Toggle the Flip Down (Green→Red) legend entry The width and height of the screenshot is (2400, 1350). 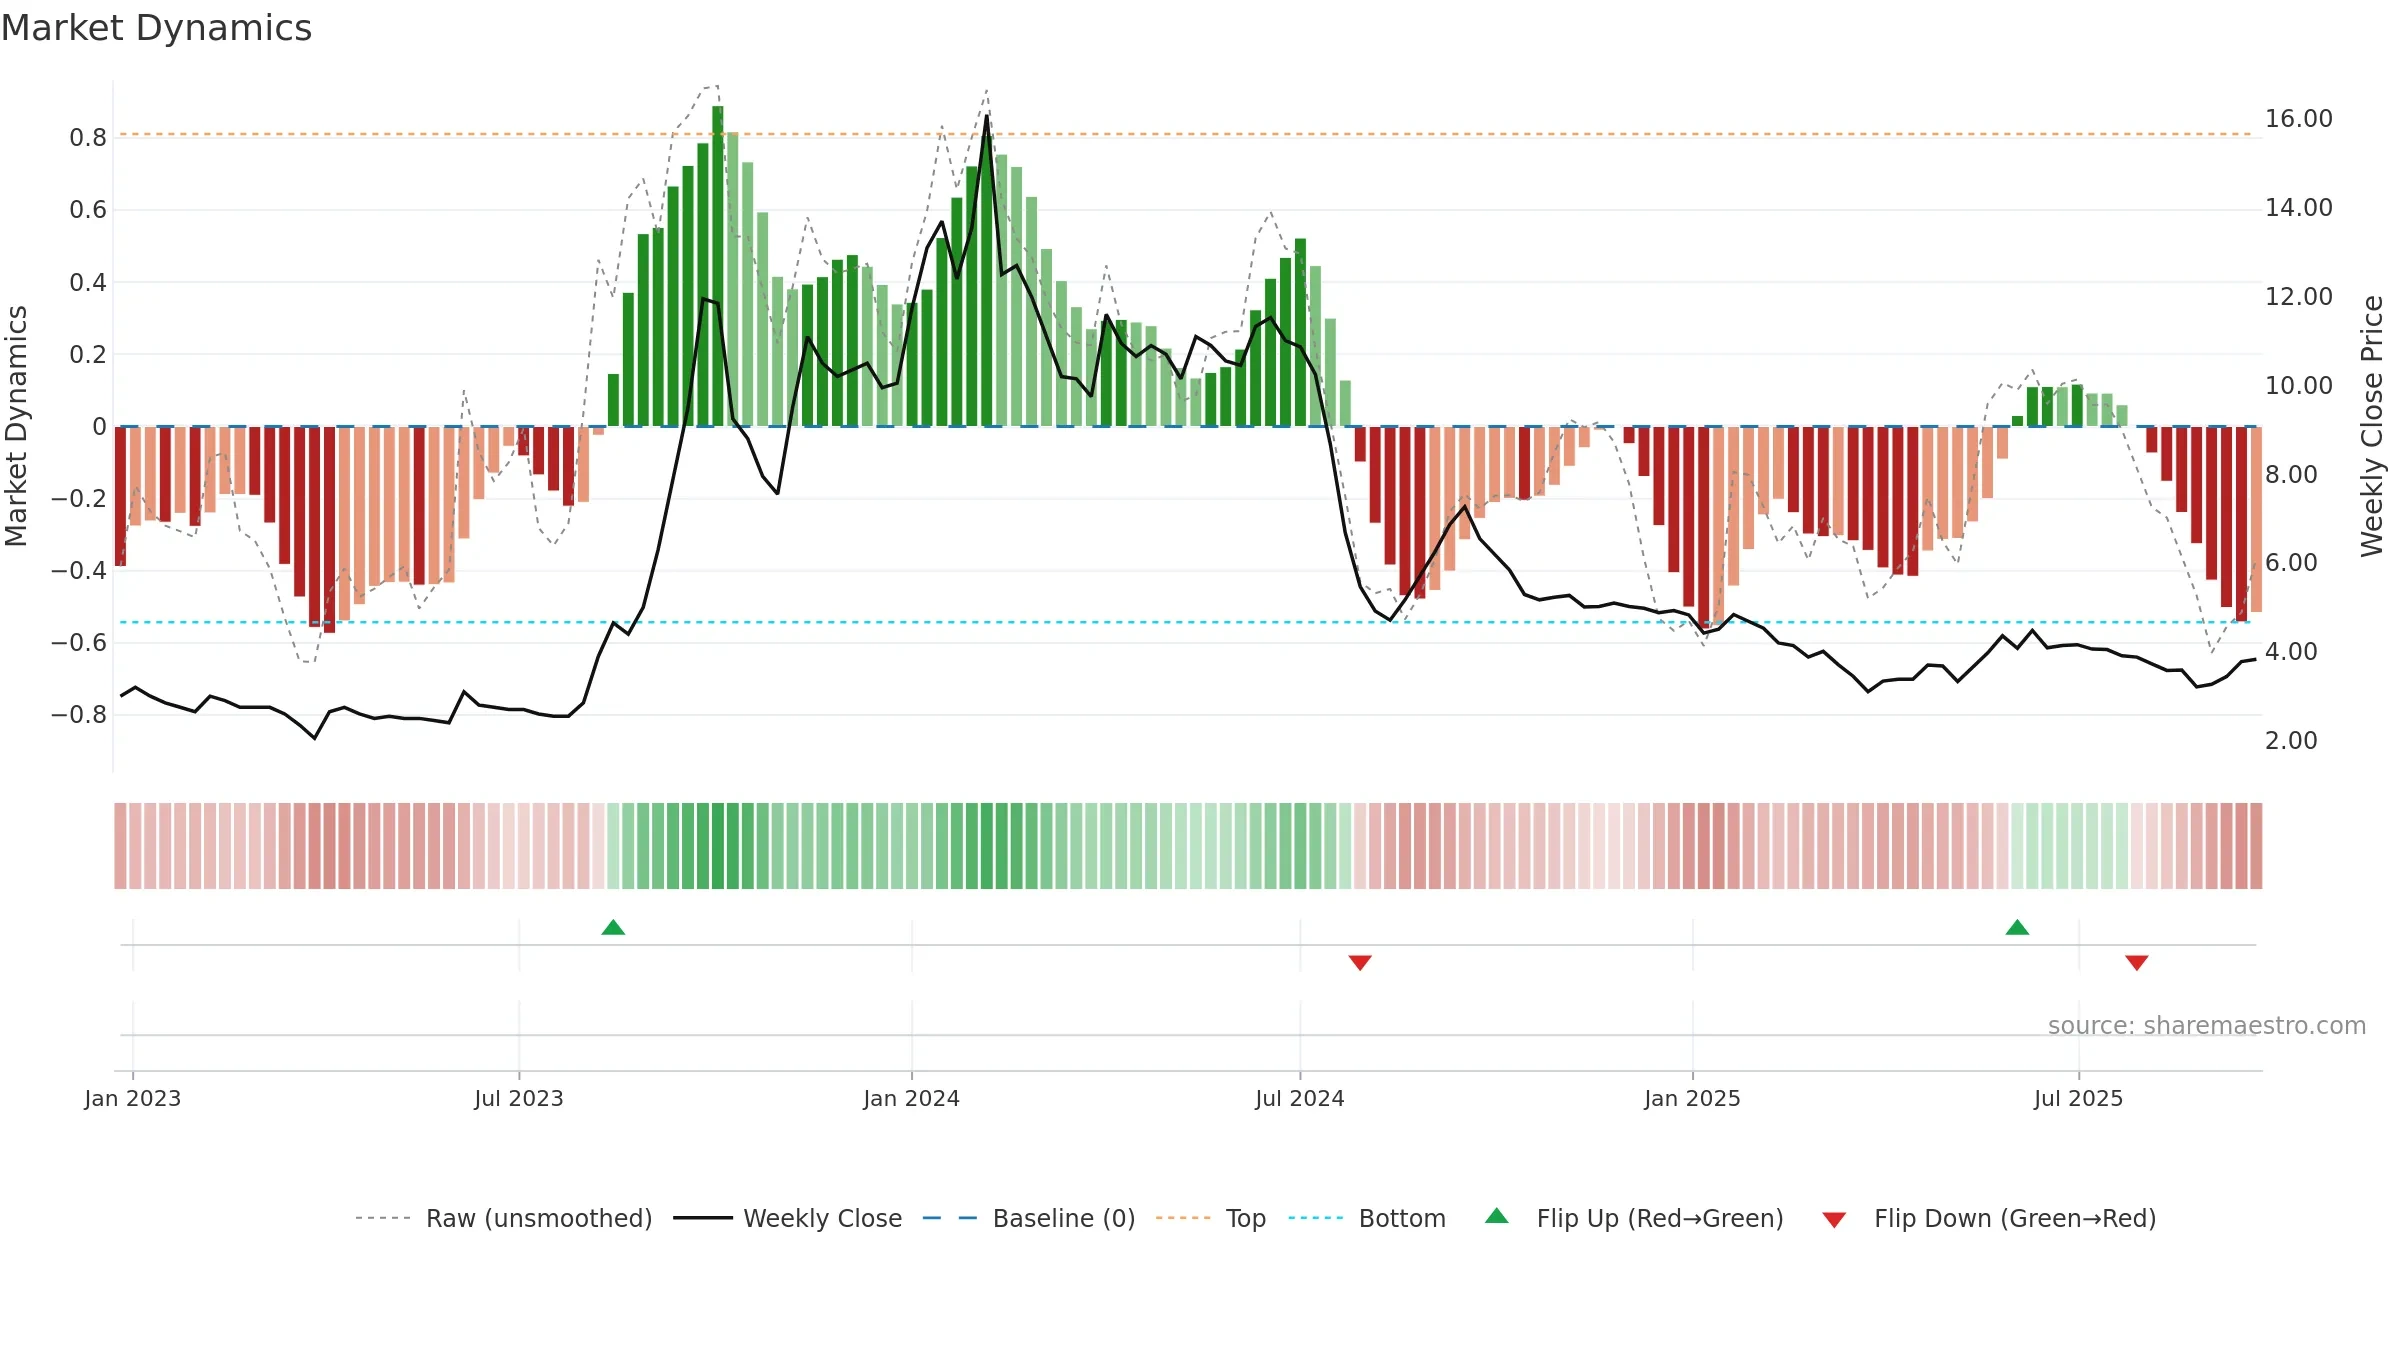(1989, 1218)
